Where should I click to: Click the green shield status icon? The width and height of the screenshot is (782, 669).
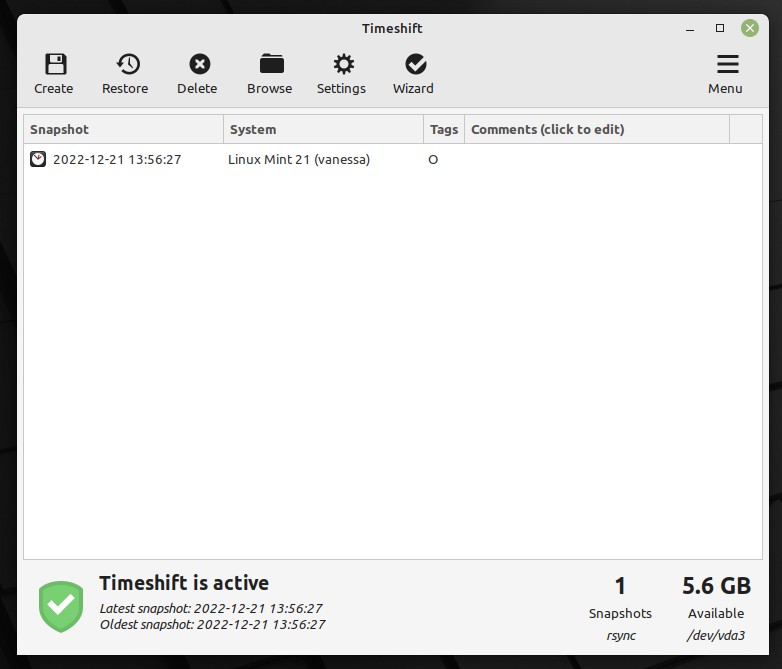click(x=61, y=606)
